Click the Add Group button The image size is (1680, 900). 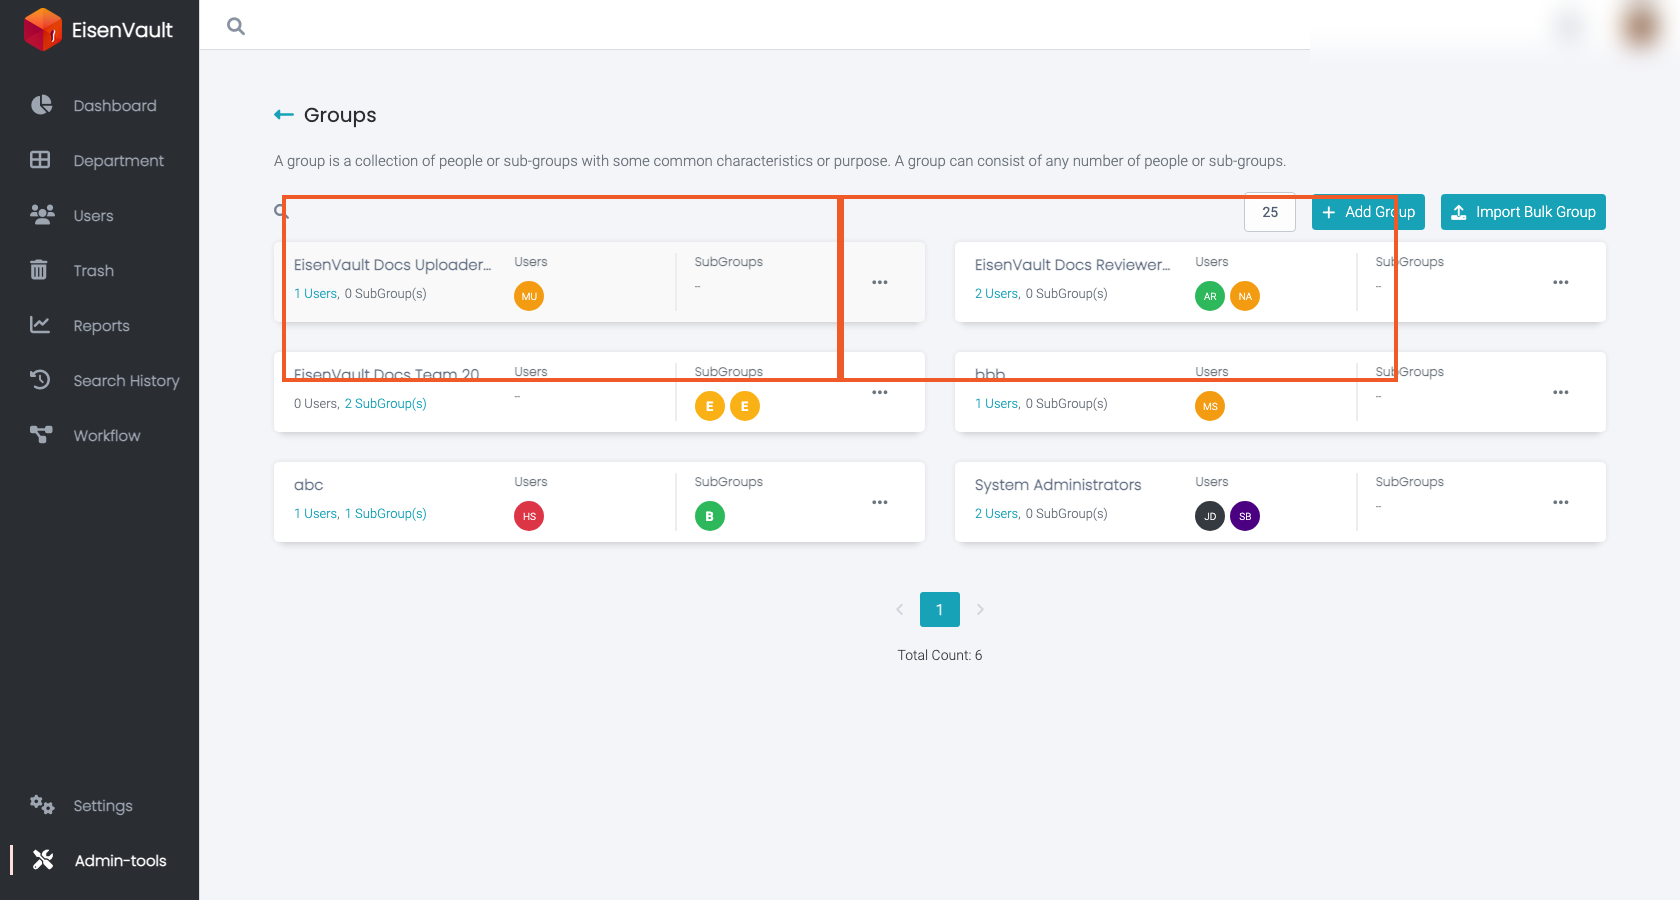point(1368,212)
